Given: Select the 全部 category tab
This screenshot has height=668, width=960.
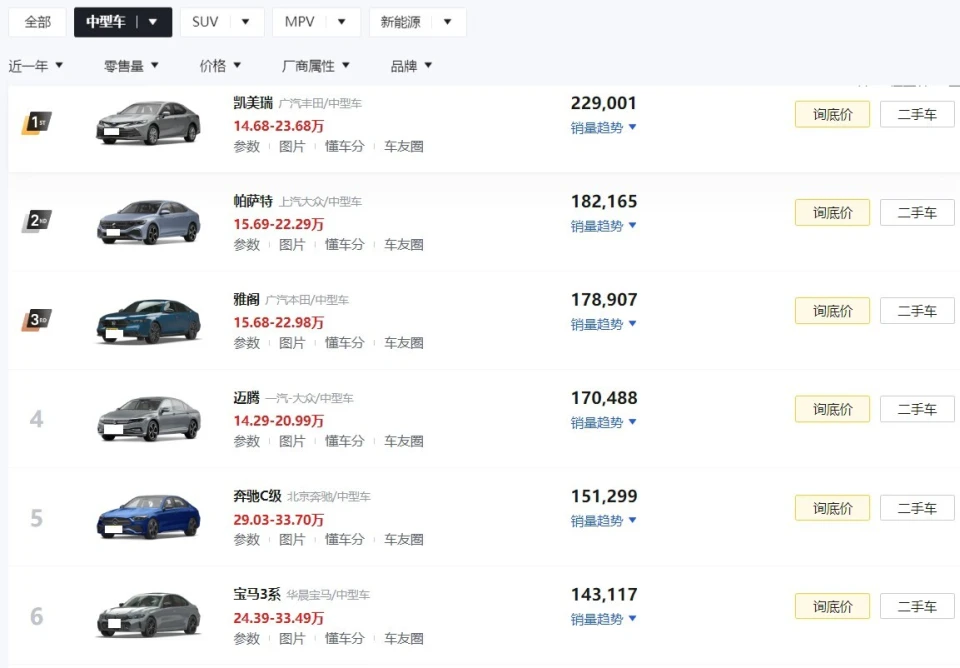Looking at the screenshot, I should pos(37,22).
